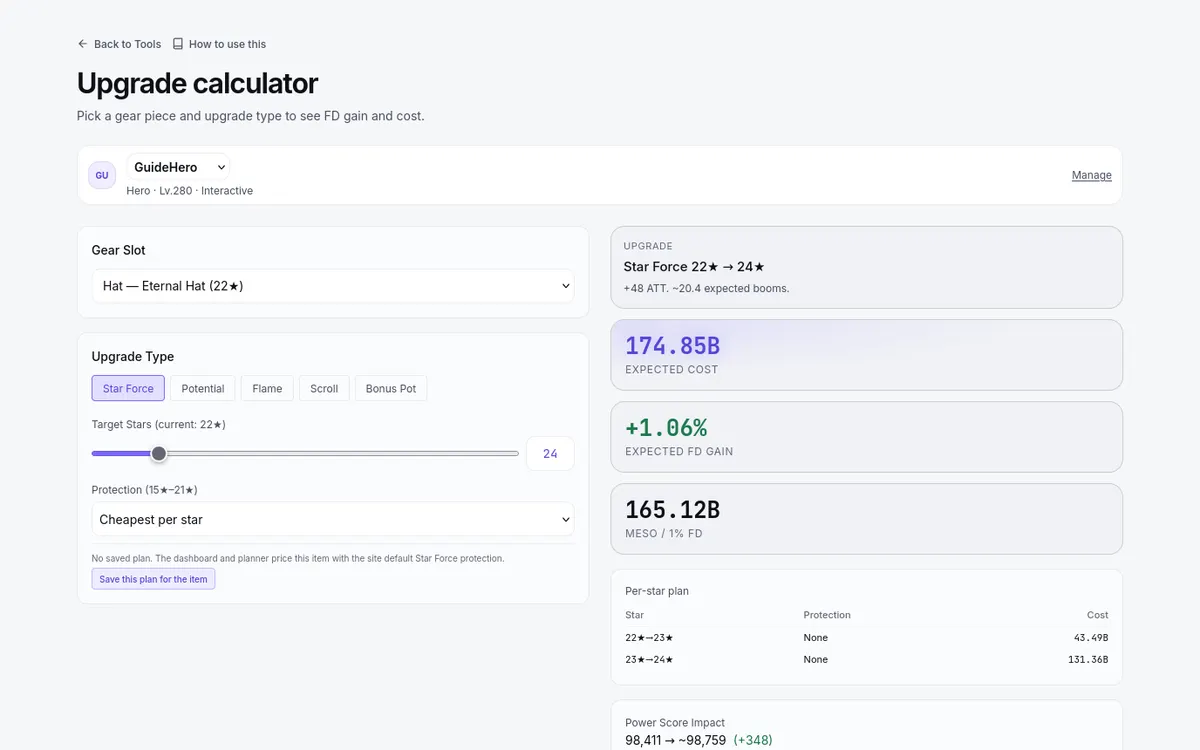Open the How to use this link
This screenshot has height=750, width=1200.
[x=219, y=44]
